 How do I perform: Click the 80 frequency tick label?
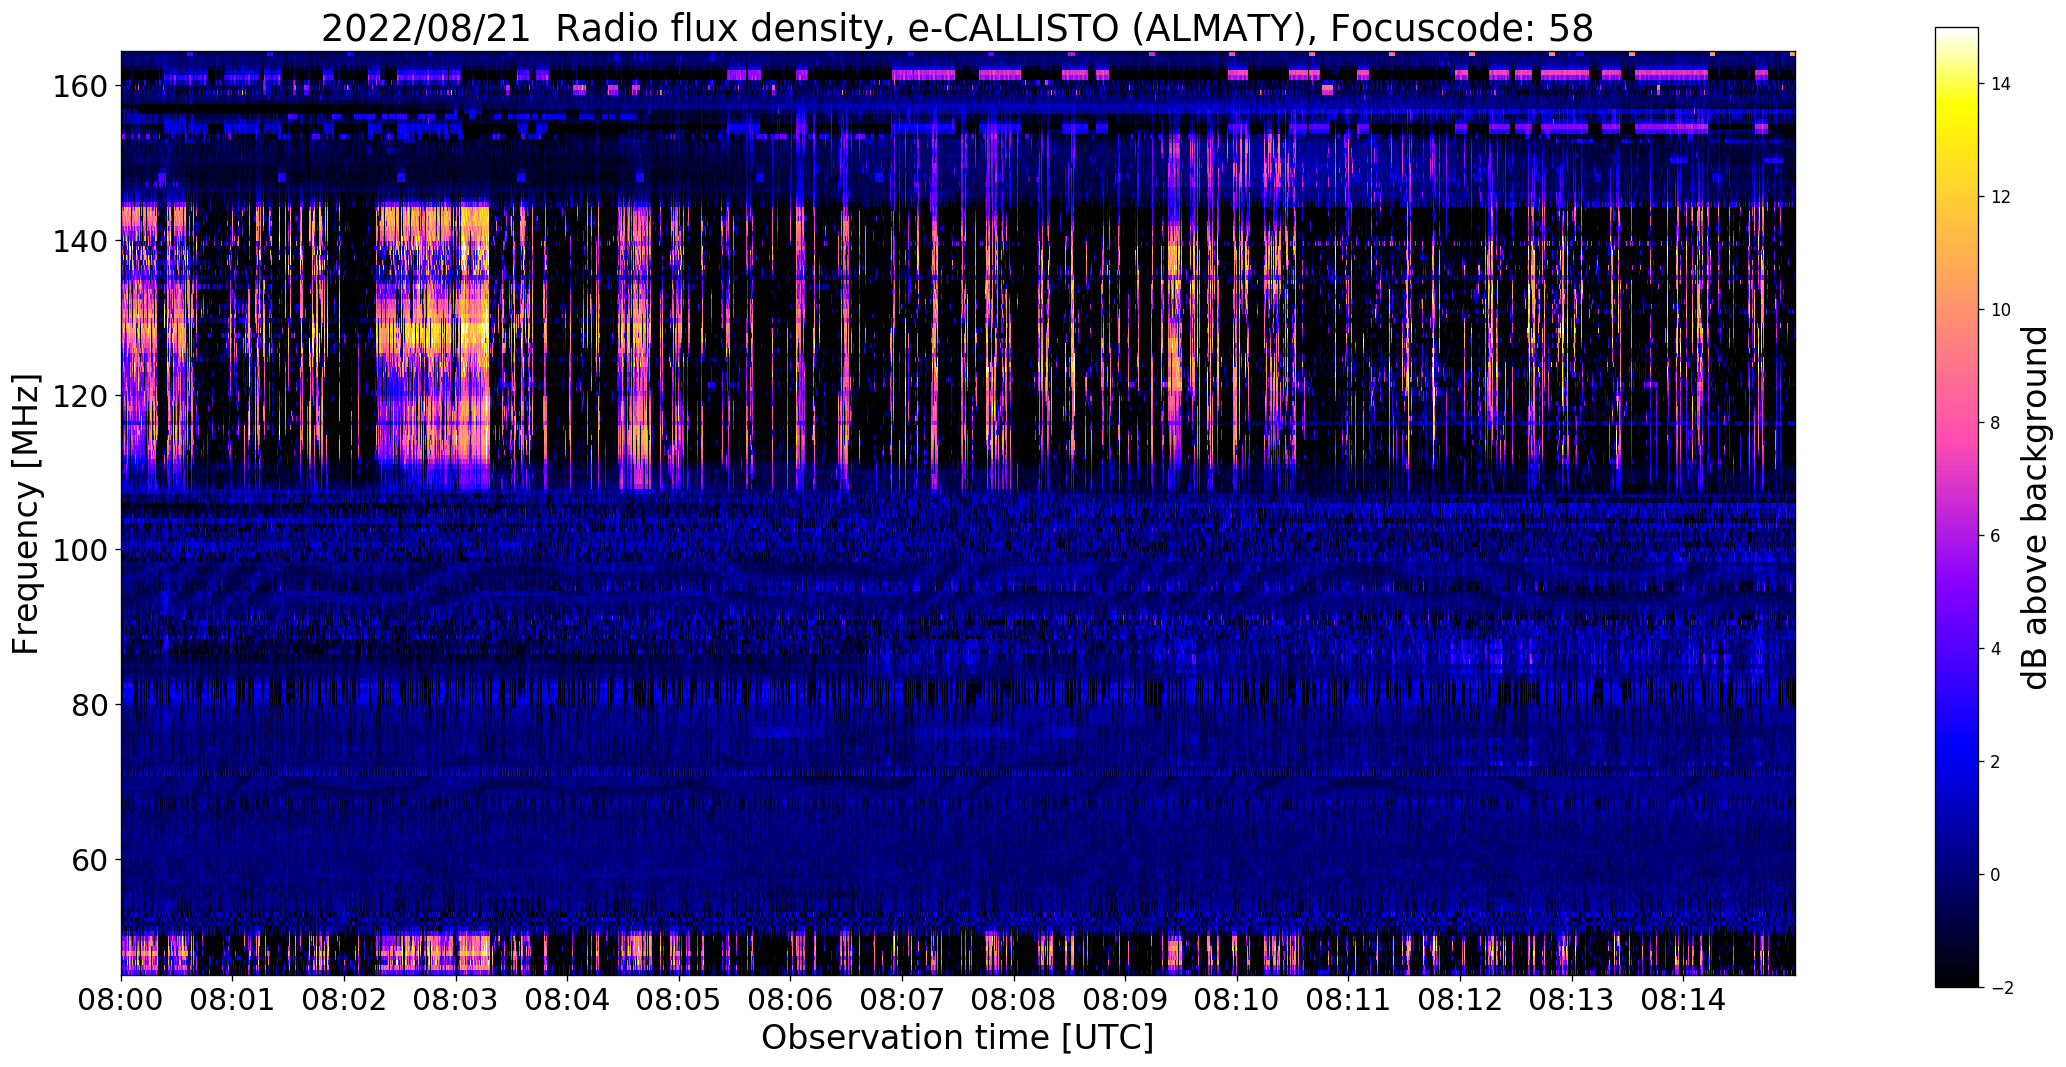coord(89,704)
